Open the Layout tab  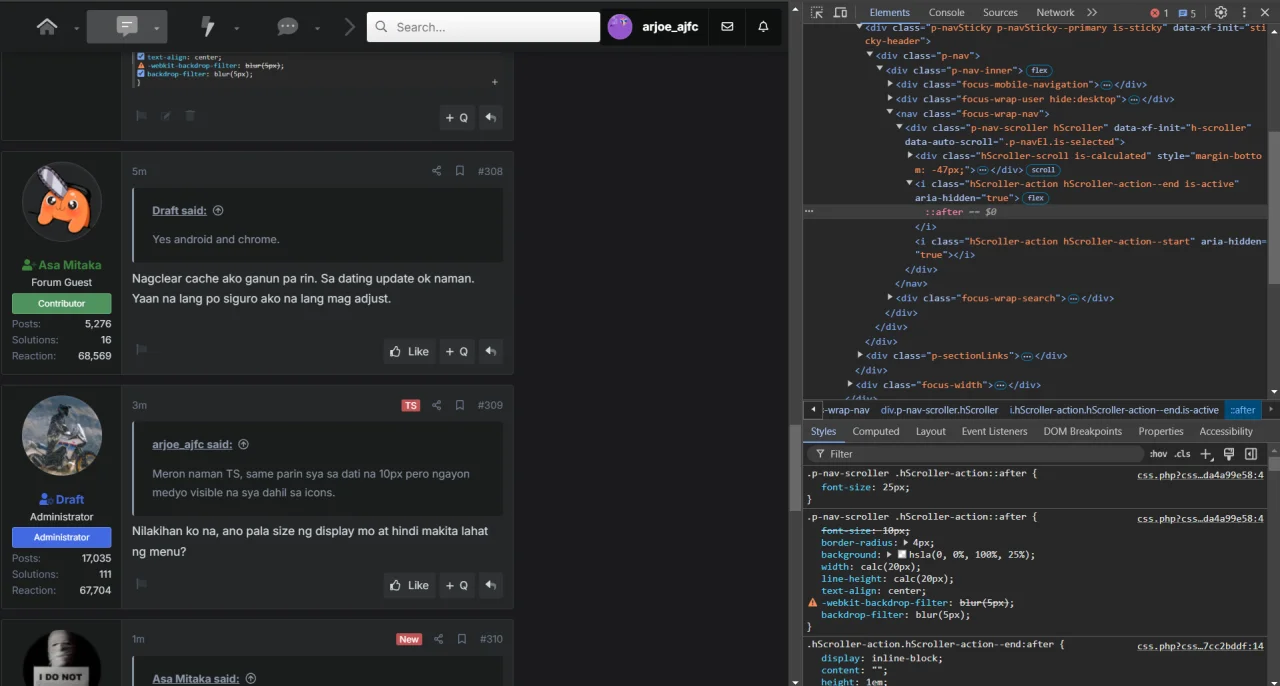(x=931, y=431)
